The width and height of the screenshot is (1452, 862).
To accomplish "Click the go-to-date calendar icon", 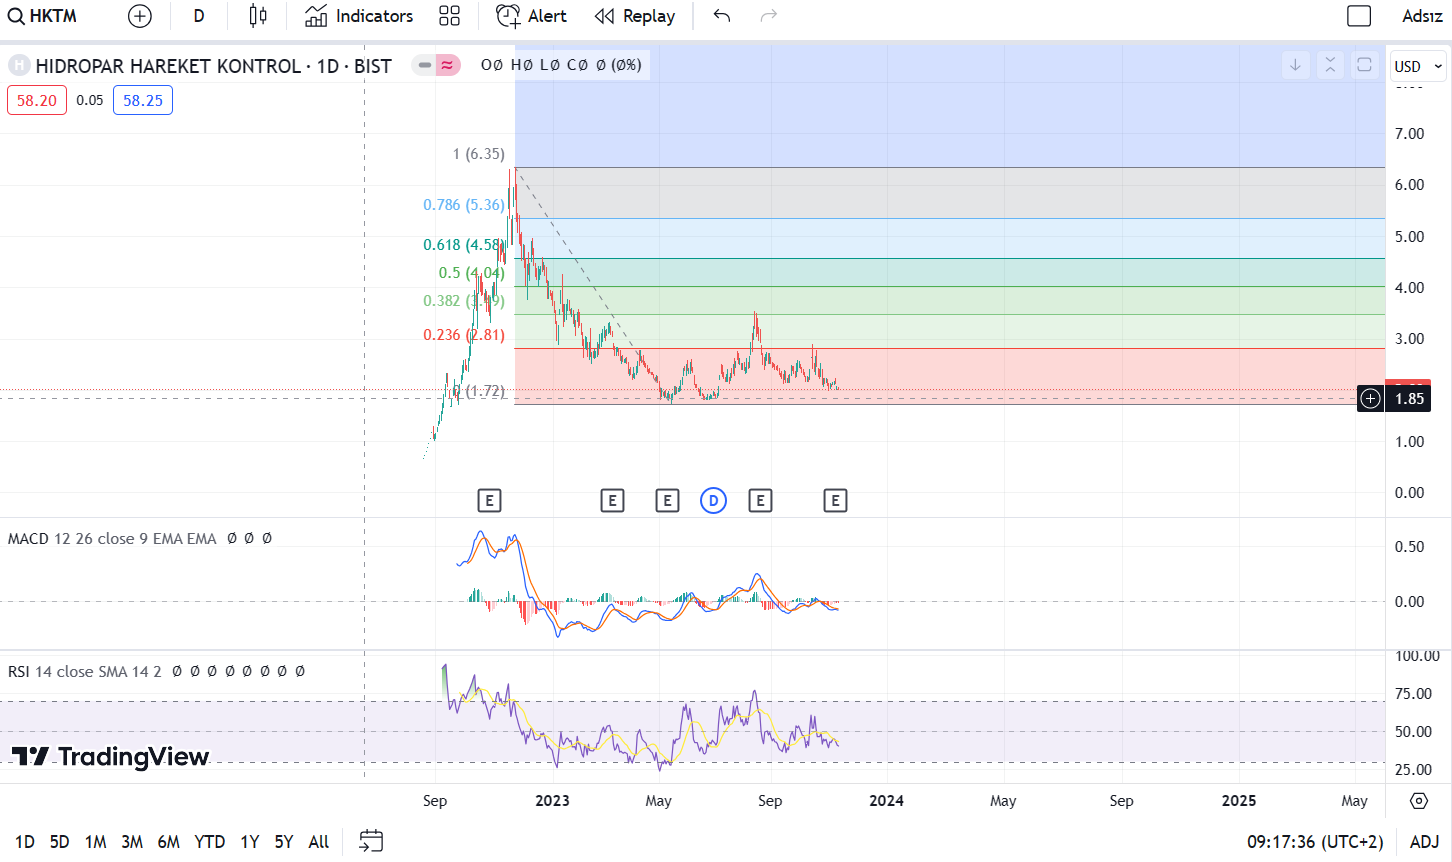I will 371,841.
